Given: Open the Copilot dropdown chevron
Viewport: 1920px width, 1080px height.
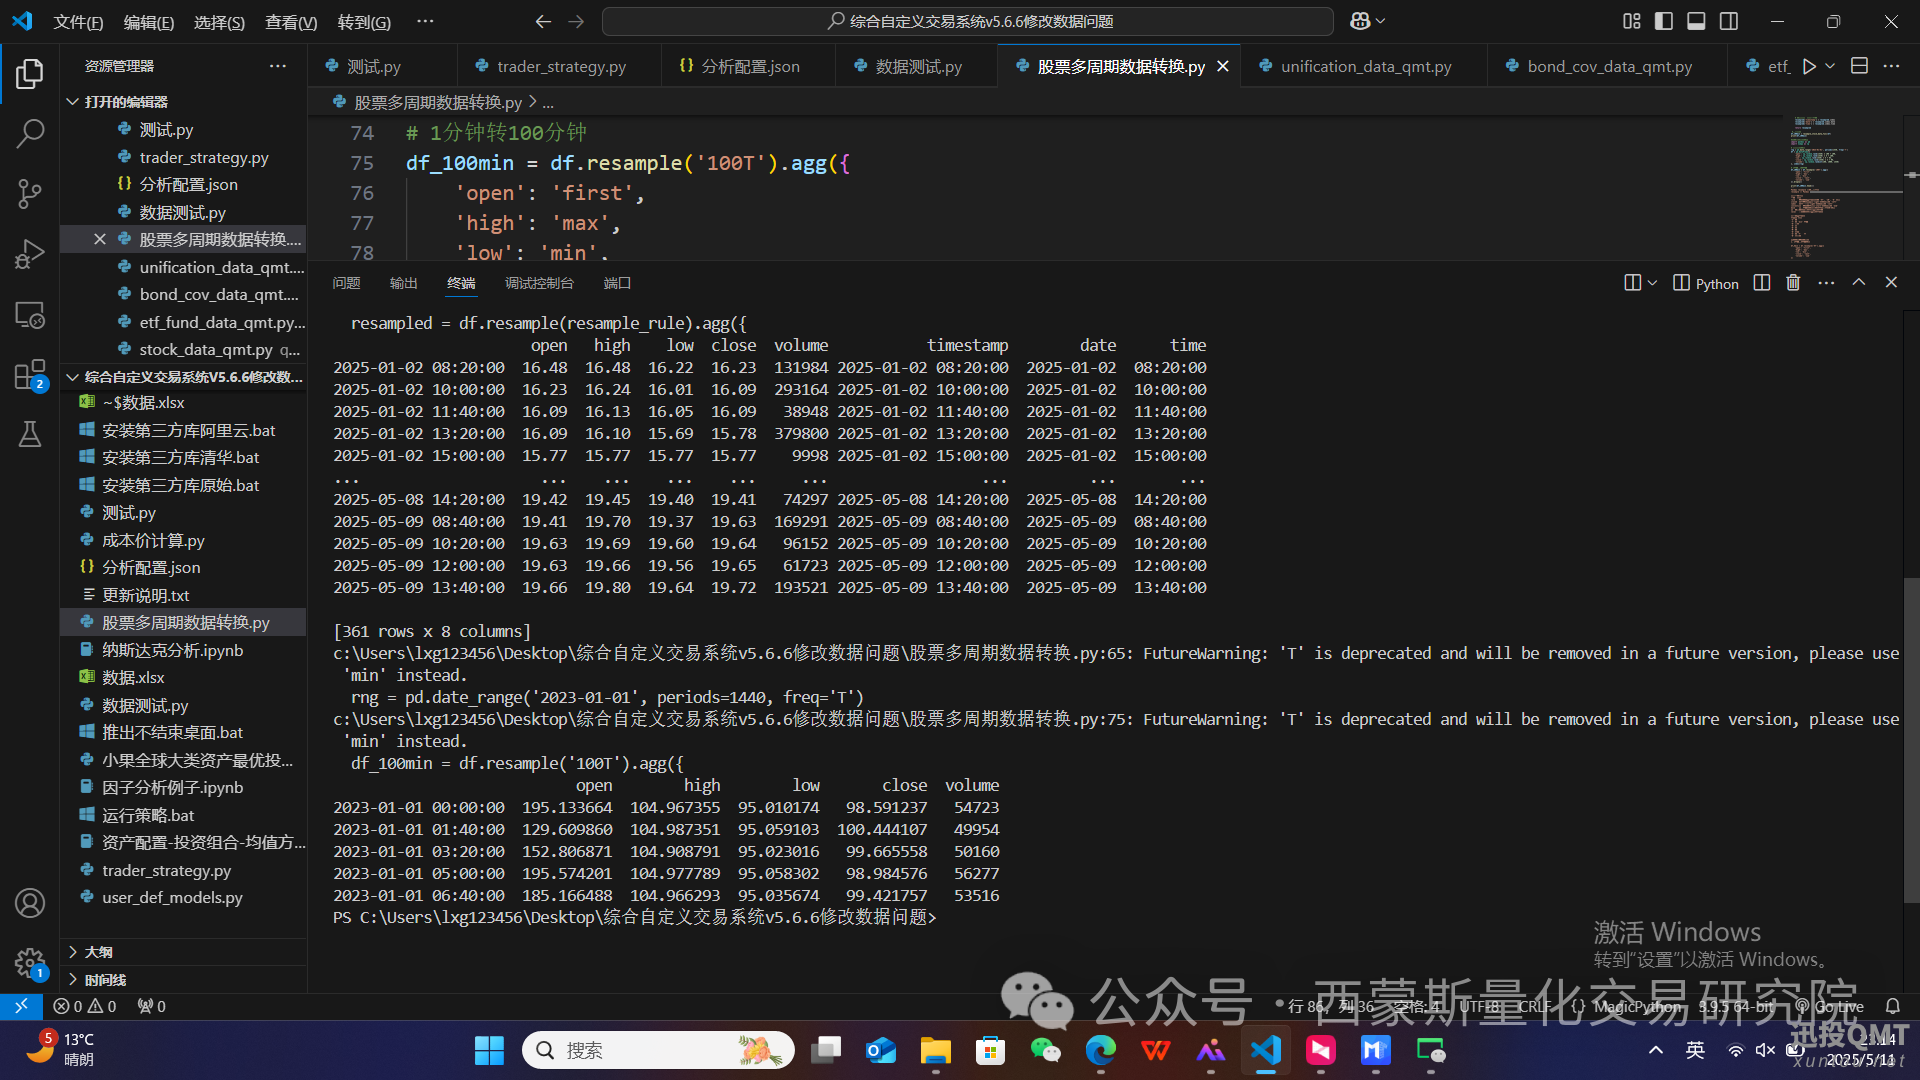Looking at the screenshot, I should tap(1381, 21).
